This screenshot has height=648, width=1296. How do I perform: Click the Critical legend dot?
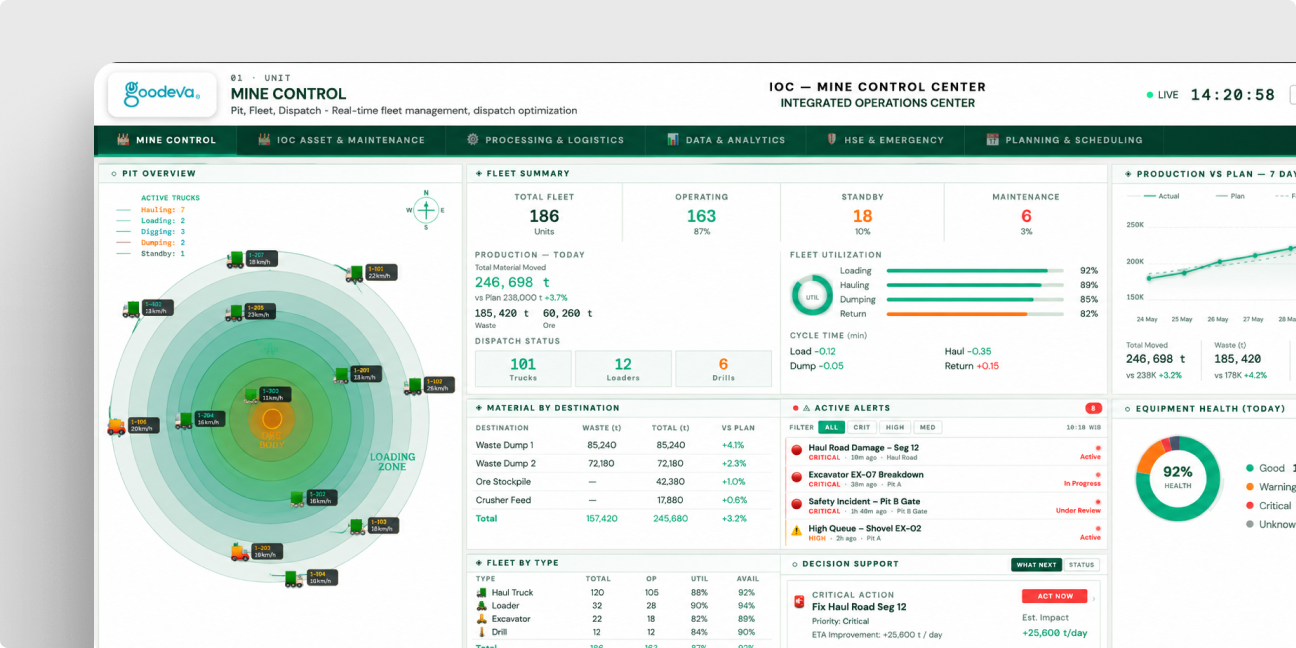coord(1250,506)
